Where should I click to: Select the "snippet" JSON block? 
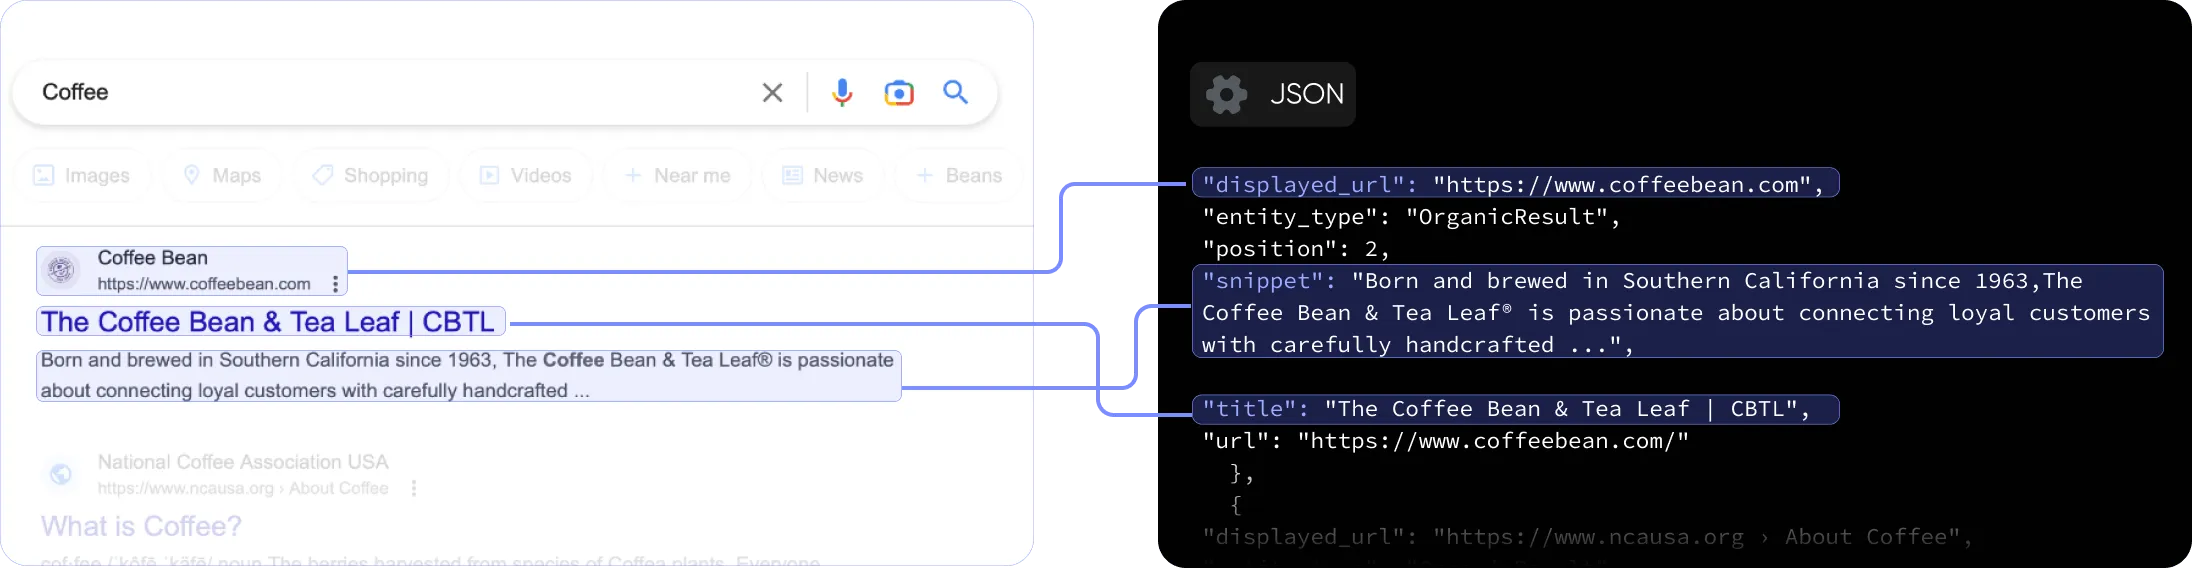click(1677, 312)
